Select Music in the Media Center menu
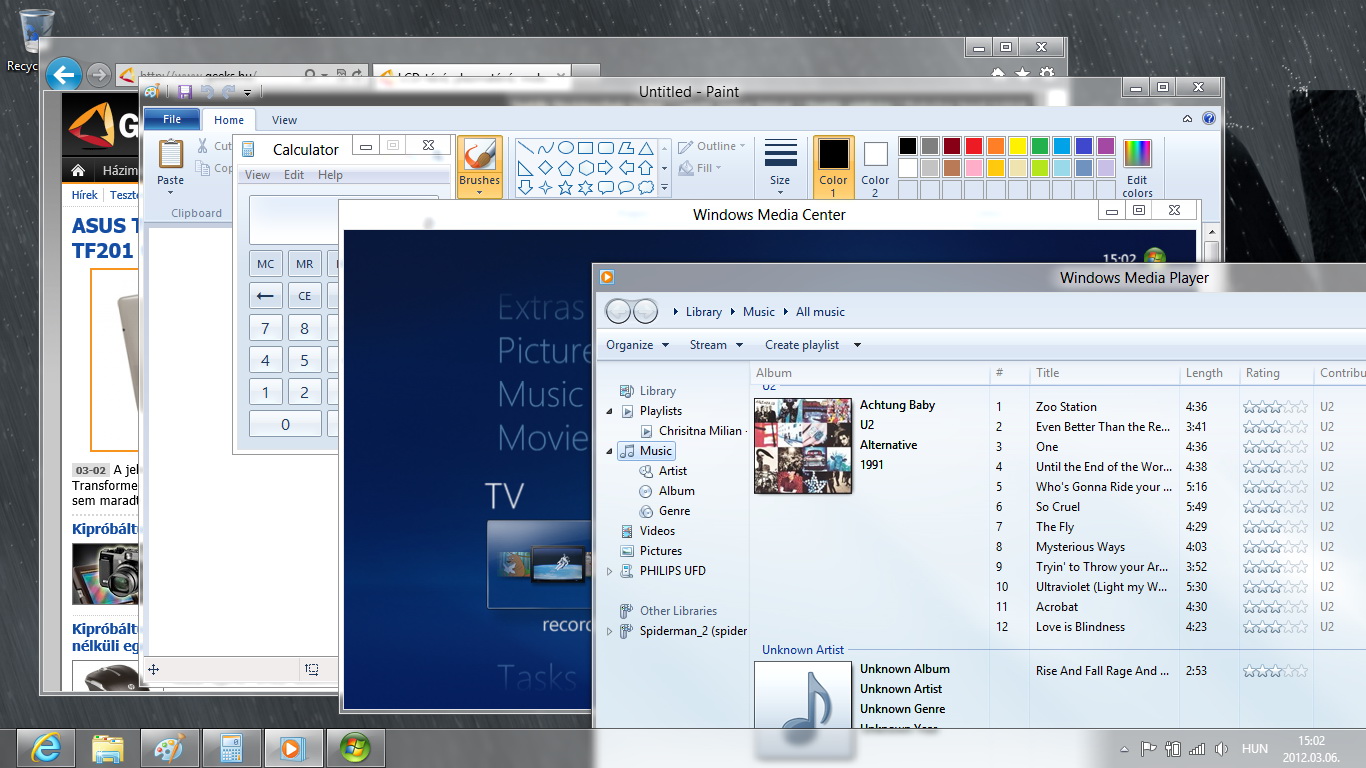Image resolution: width=1366 pixels, height=768 pixels. coord(539,394)
